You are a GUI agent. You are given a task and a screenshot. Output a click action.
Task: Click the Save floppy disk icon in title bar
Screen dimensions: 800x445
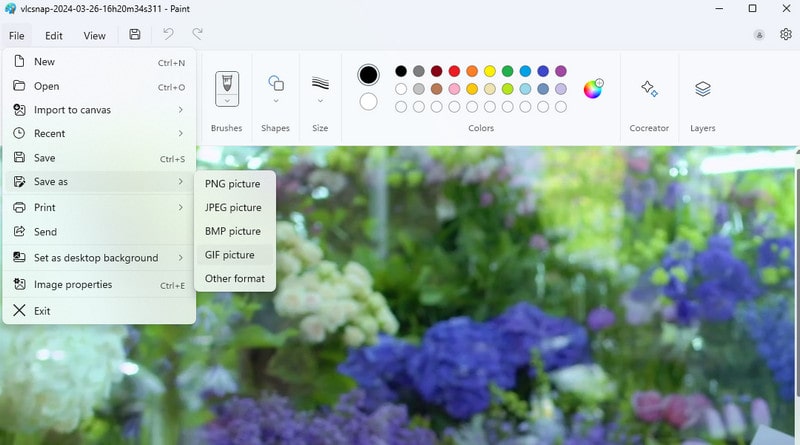[x=135, y=35]
